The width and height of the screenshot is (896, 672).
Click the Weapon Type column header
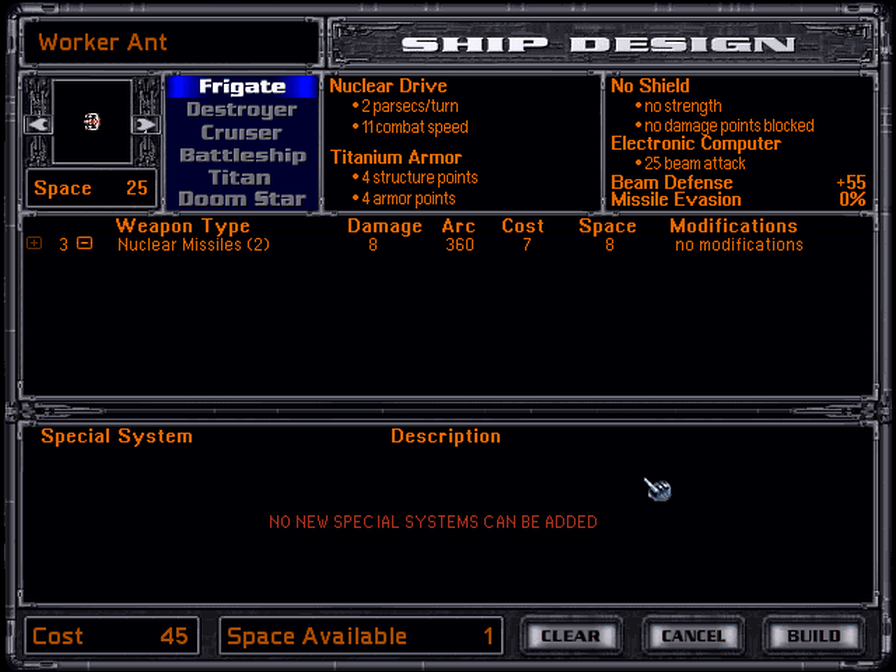[x=183, y=226]
